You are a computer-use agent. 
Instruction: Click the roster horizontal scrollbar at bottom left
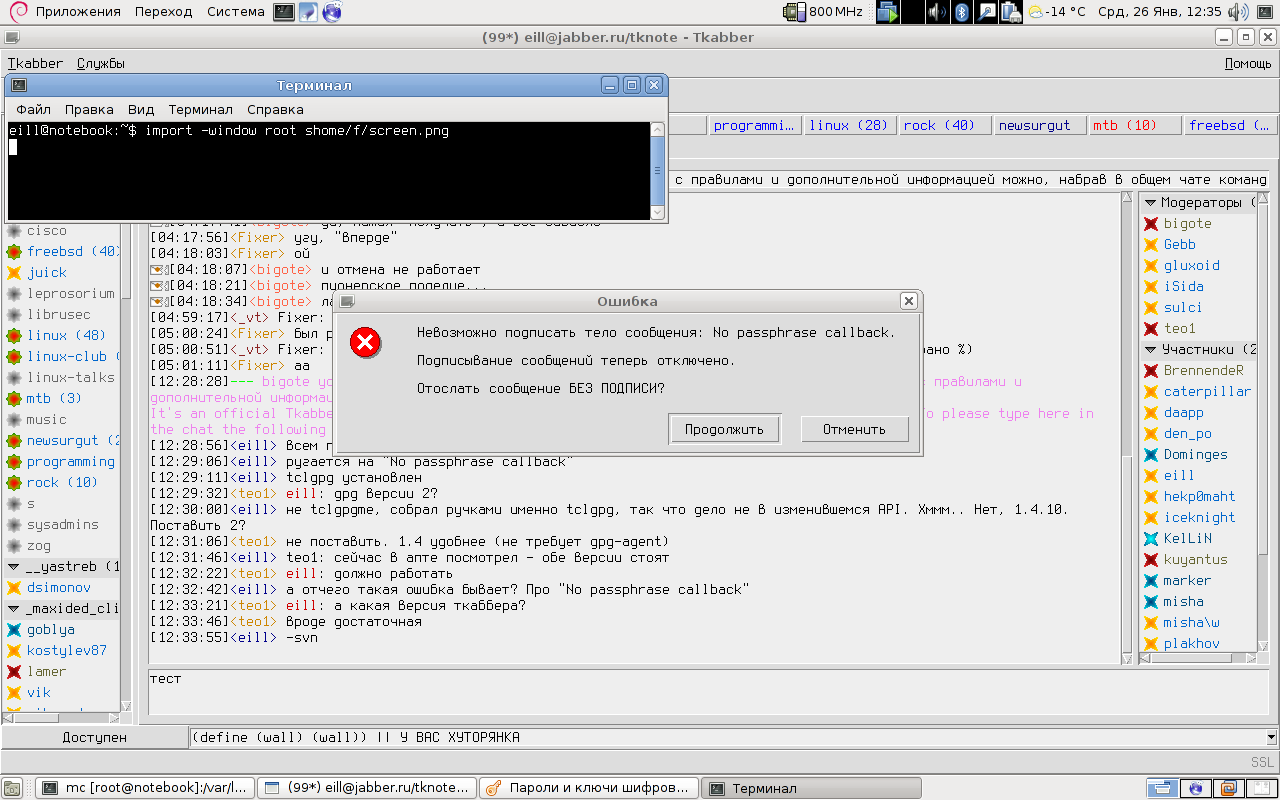[x=62, y=717]
